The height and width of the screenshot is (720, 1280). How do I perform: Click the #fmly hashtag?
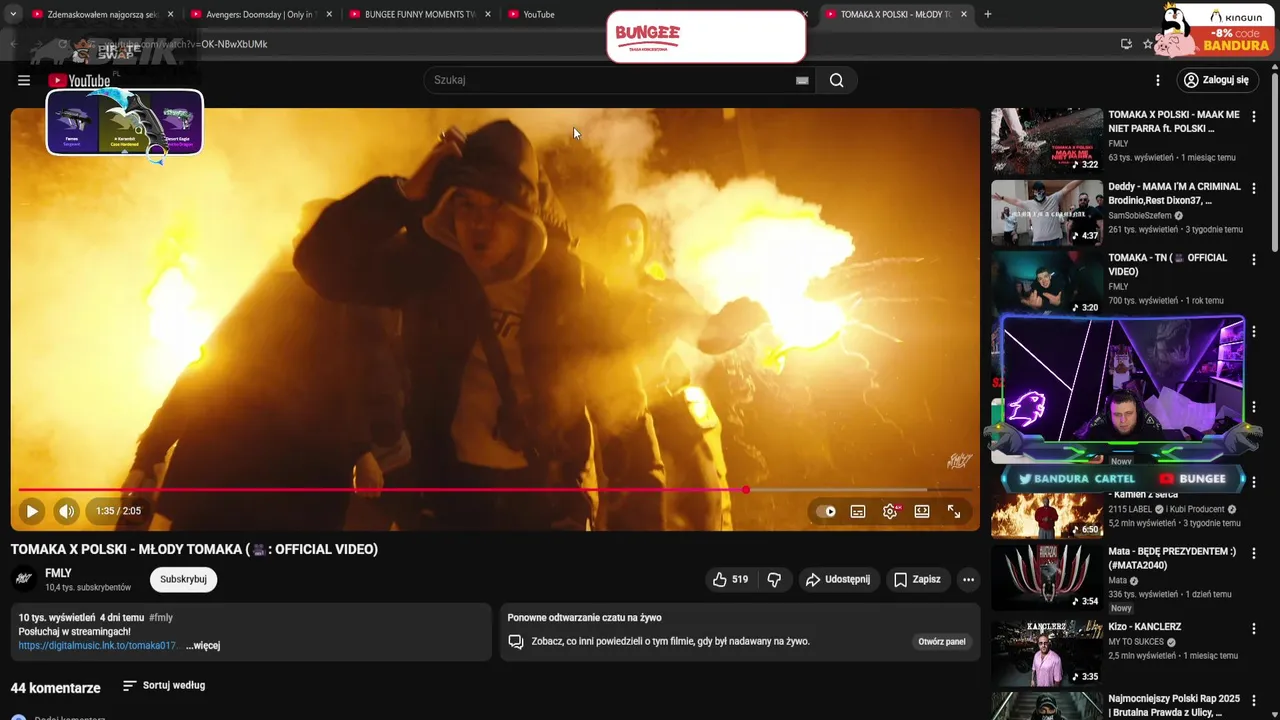(161, 618)
